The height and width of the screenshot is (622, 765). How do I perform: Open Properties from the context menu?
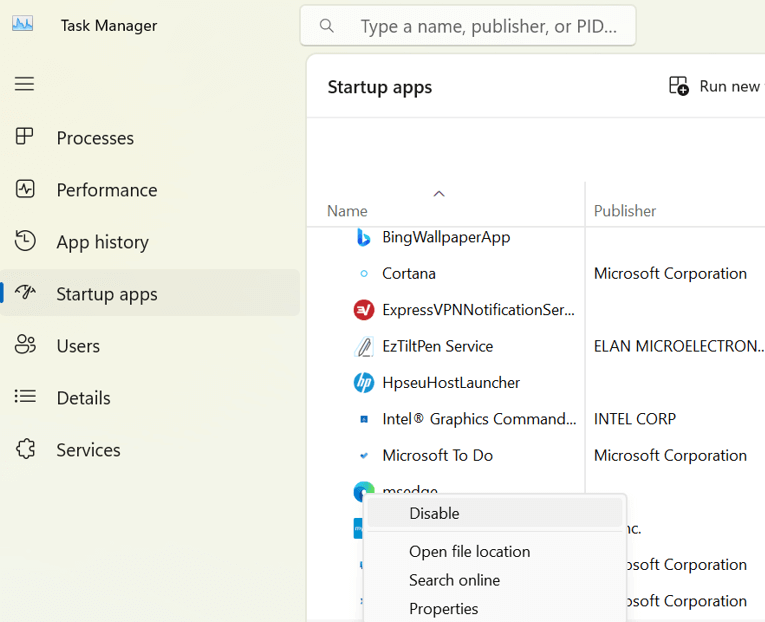click(443, 608)
